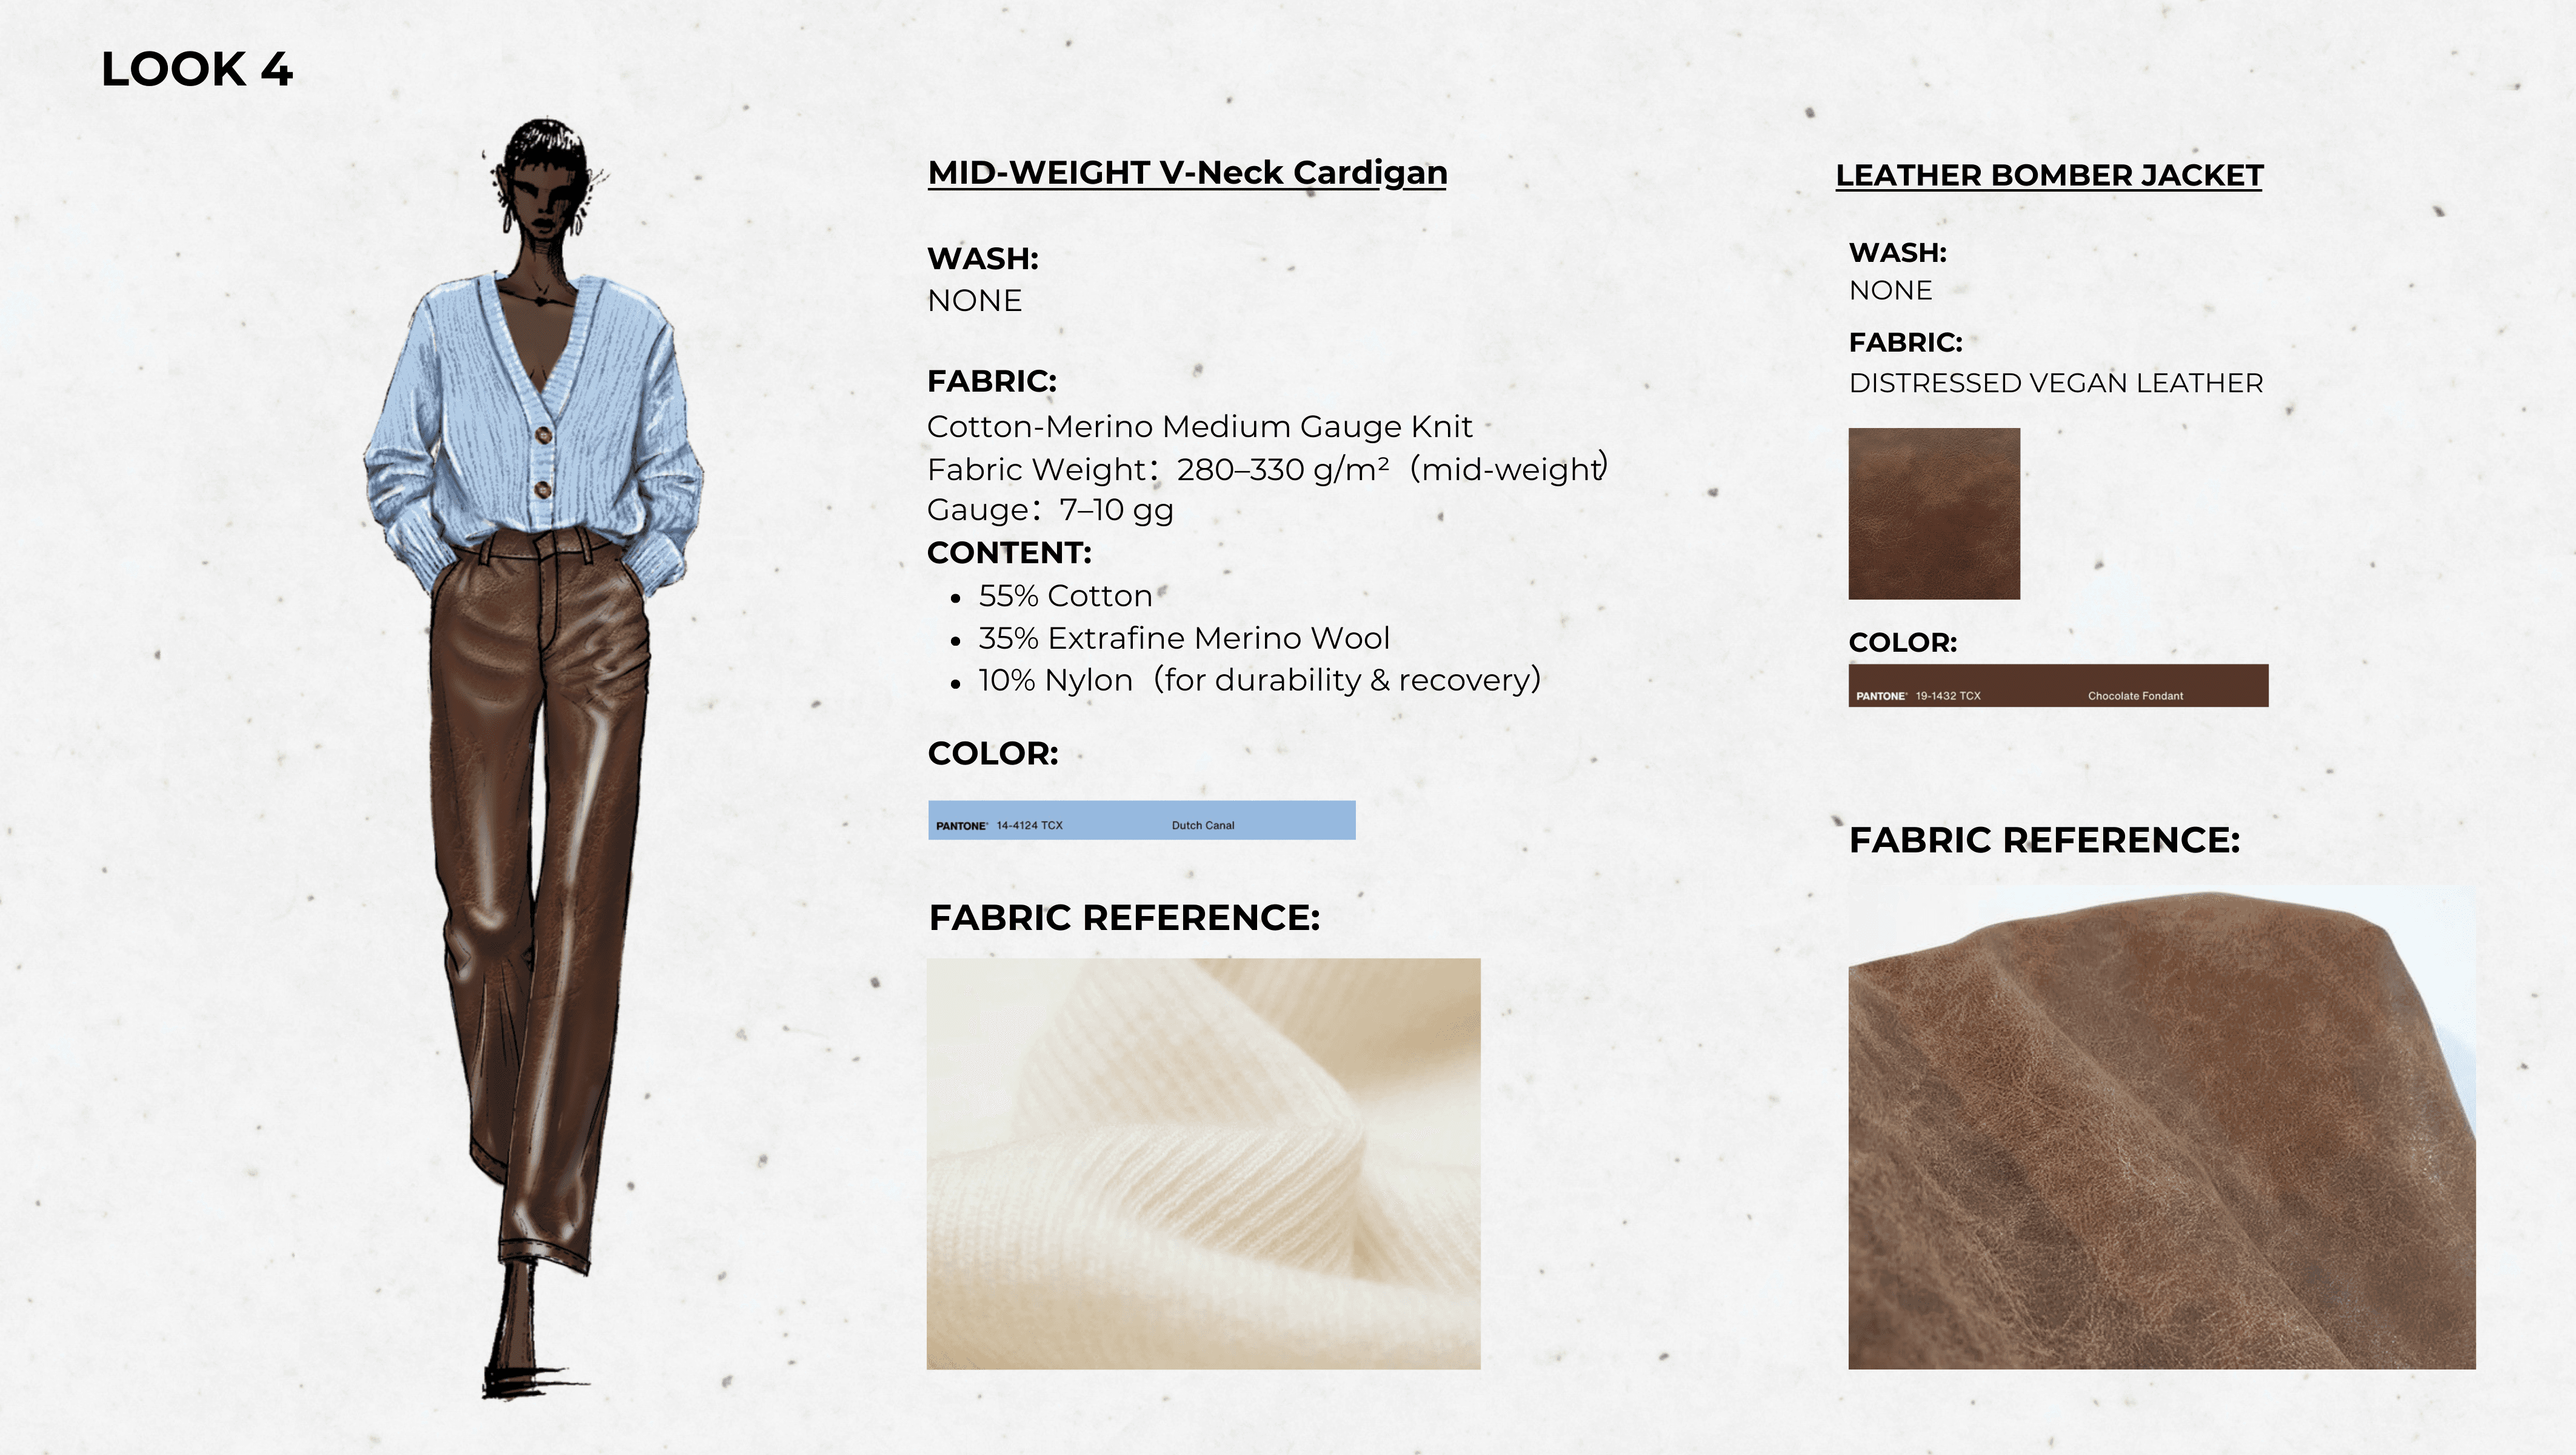Image resolution: width=2576 pixels, height=1455 pixels.
Task: Select the cream knit fabric reference photo
Action: (x=1203, y=1164)
